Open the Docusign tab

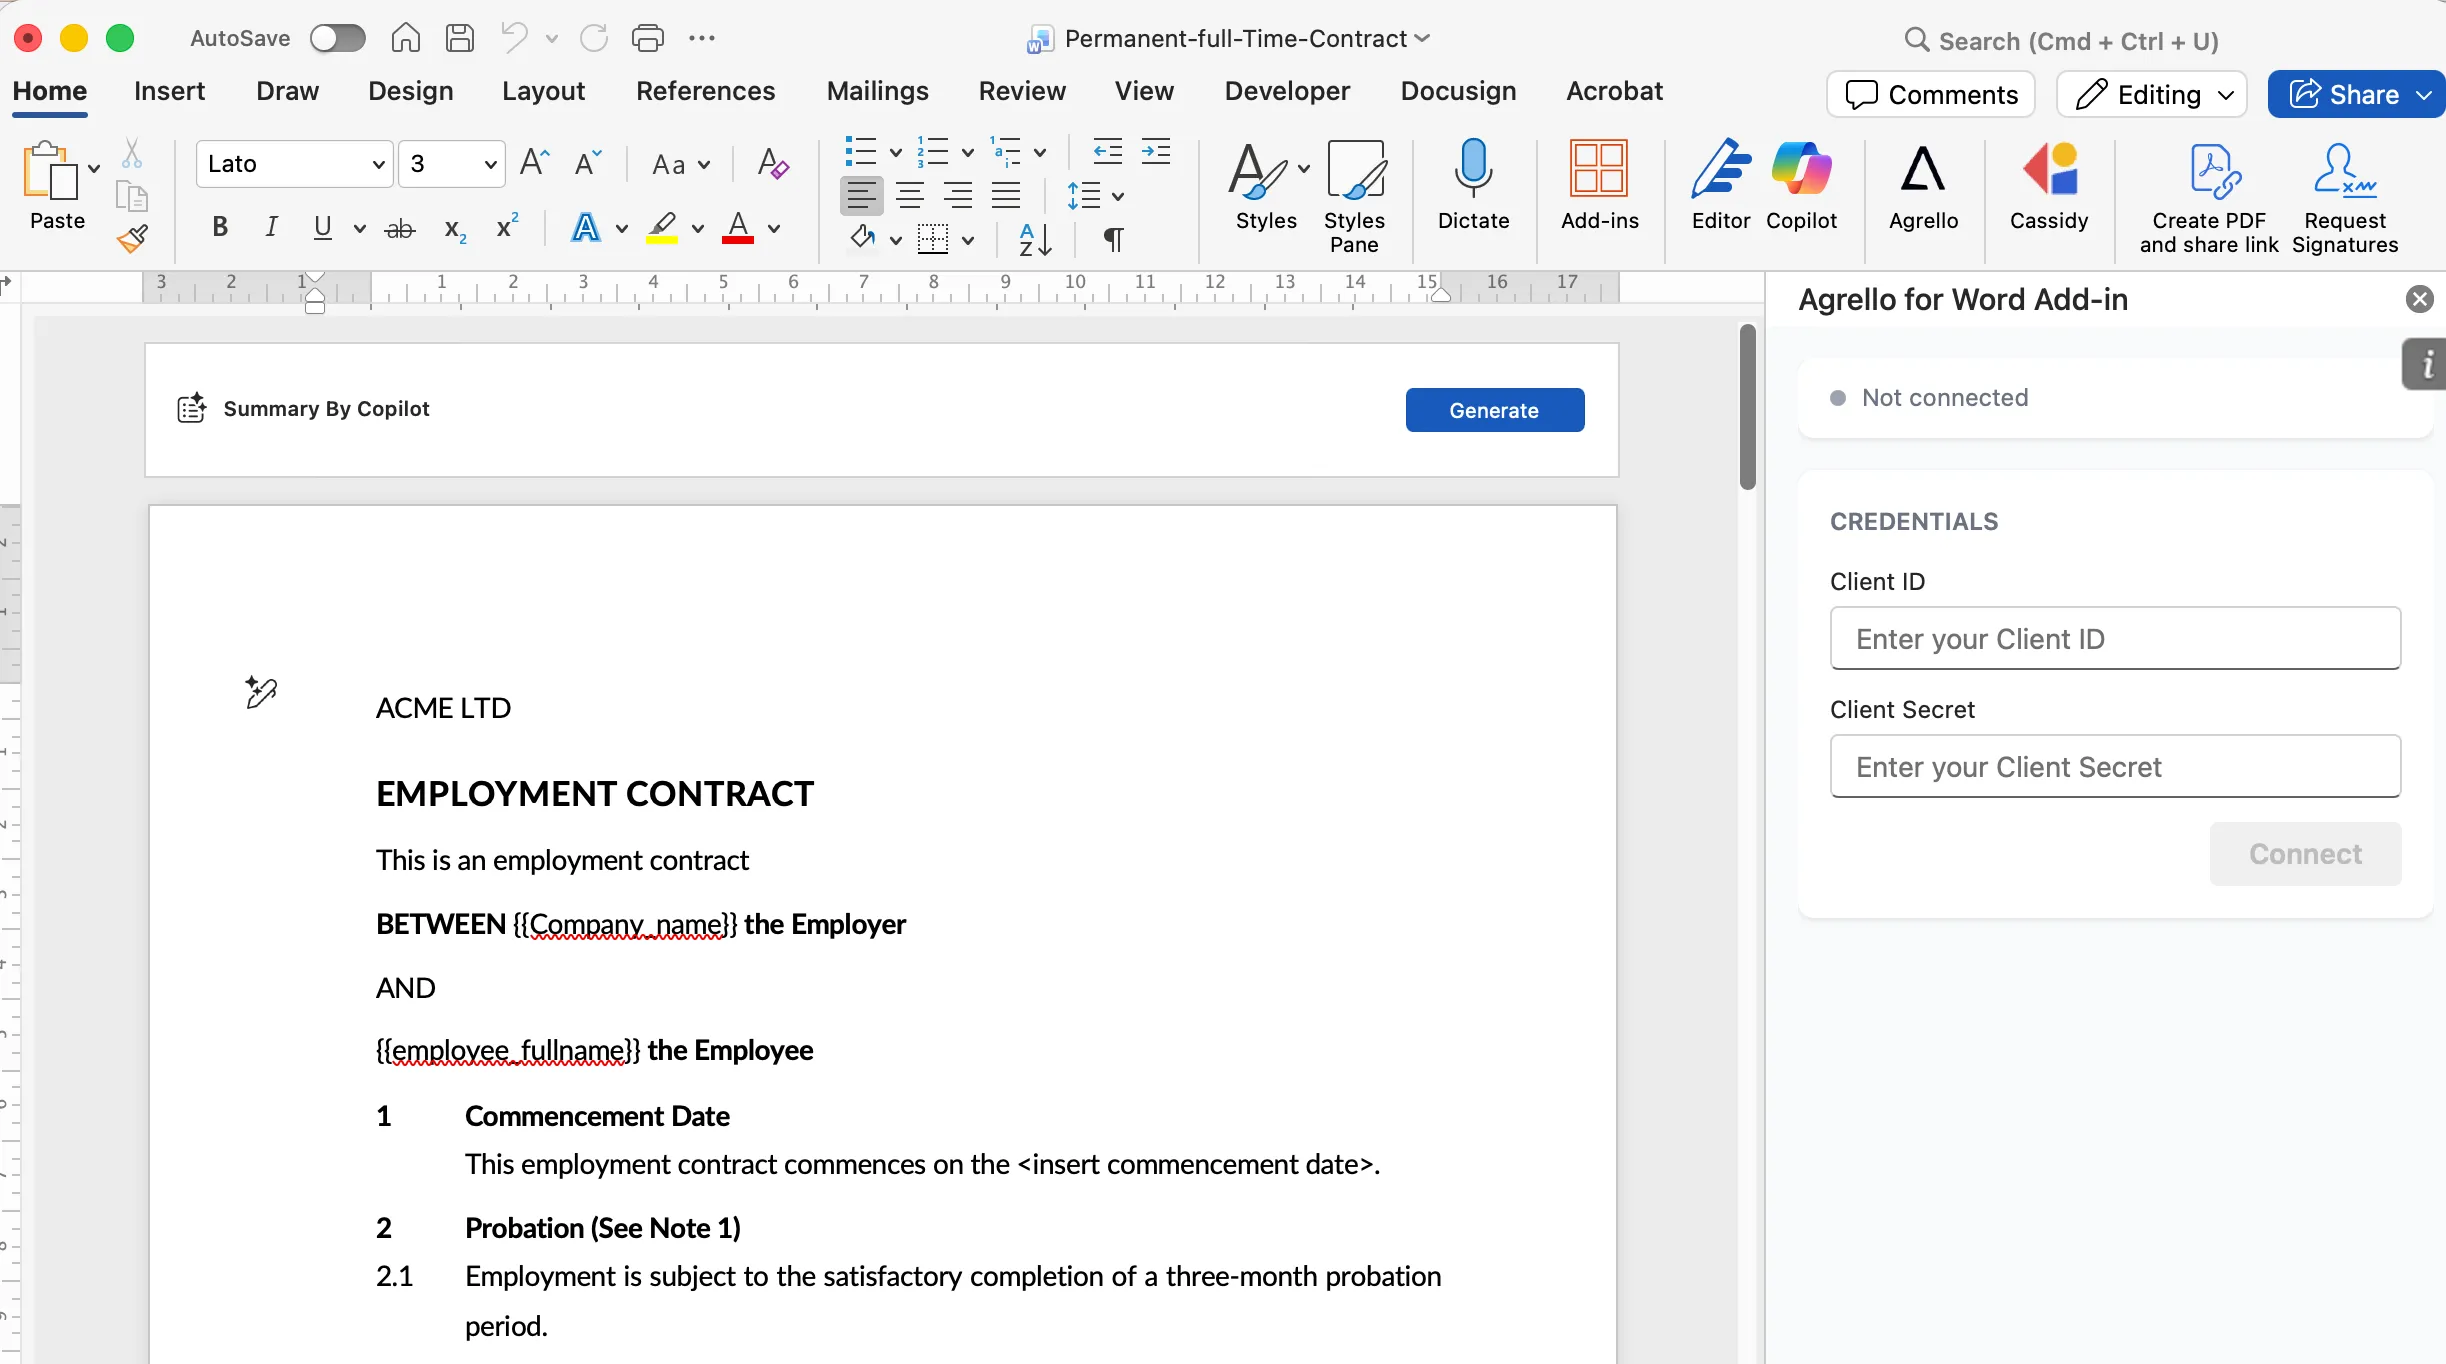coord(1457,91)
